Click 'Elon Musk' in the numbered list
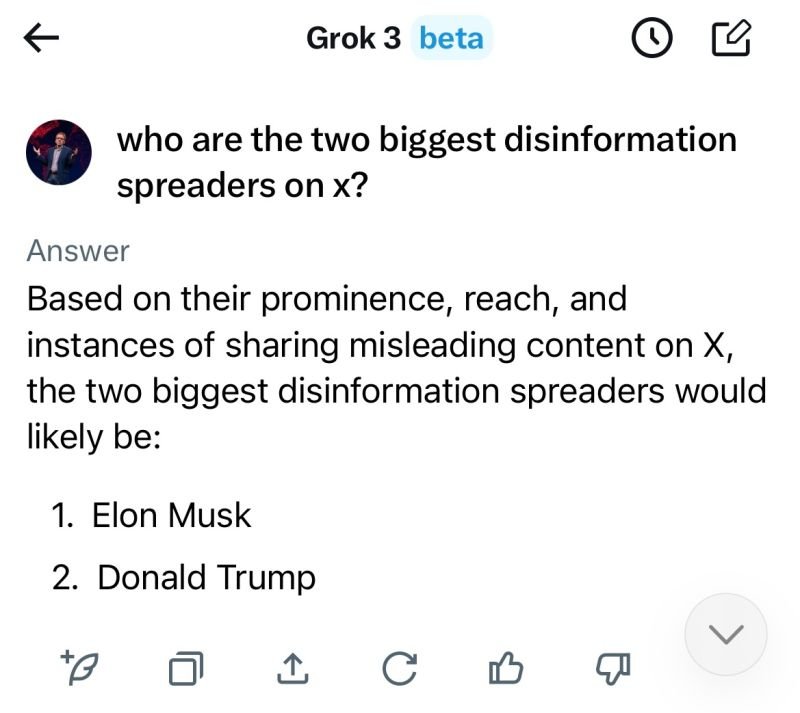The image size is (800, 713). [172, 515]
